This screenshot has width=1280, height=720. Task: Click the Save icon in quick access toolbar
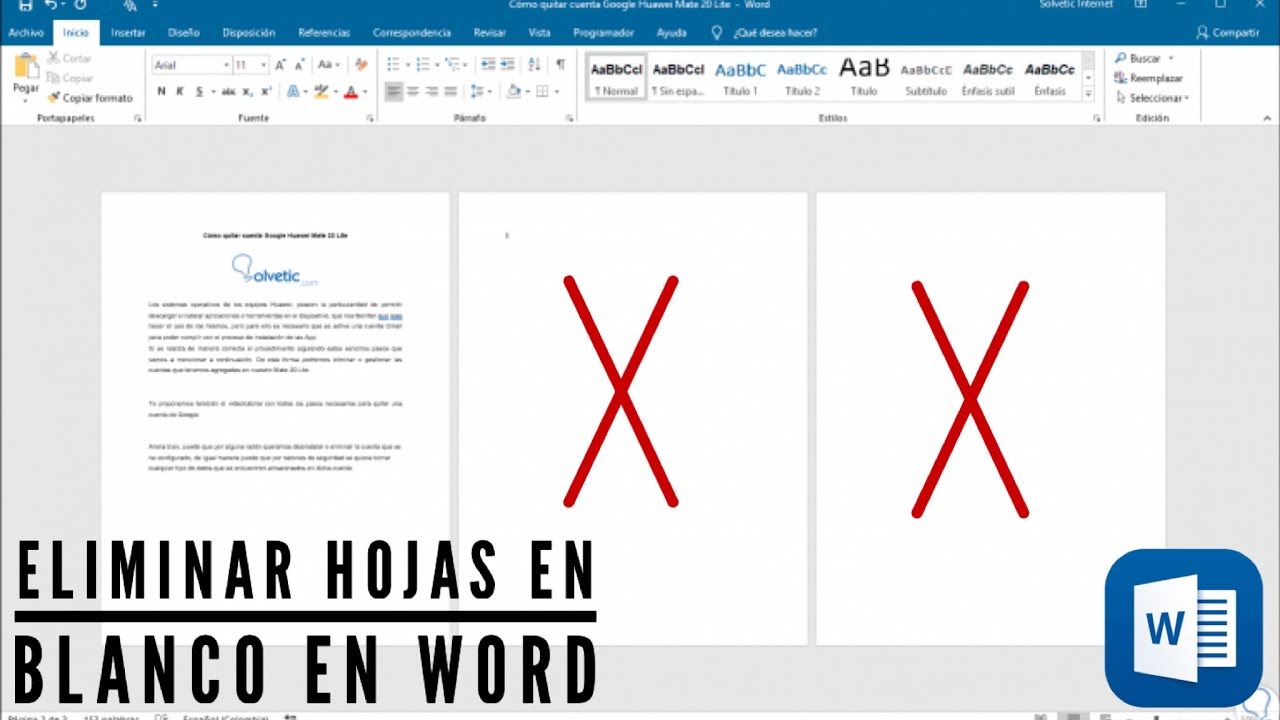[26, 5]
